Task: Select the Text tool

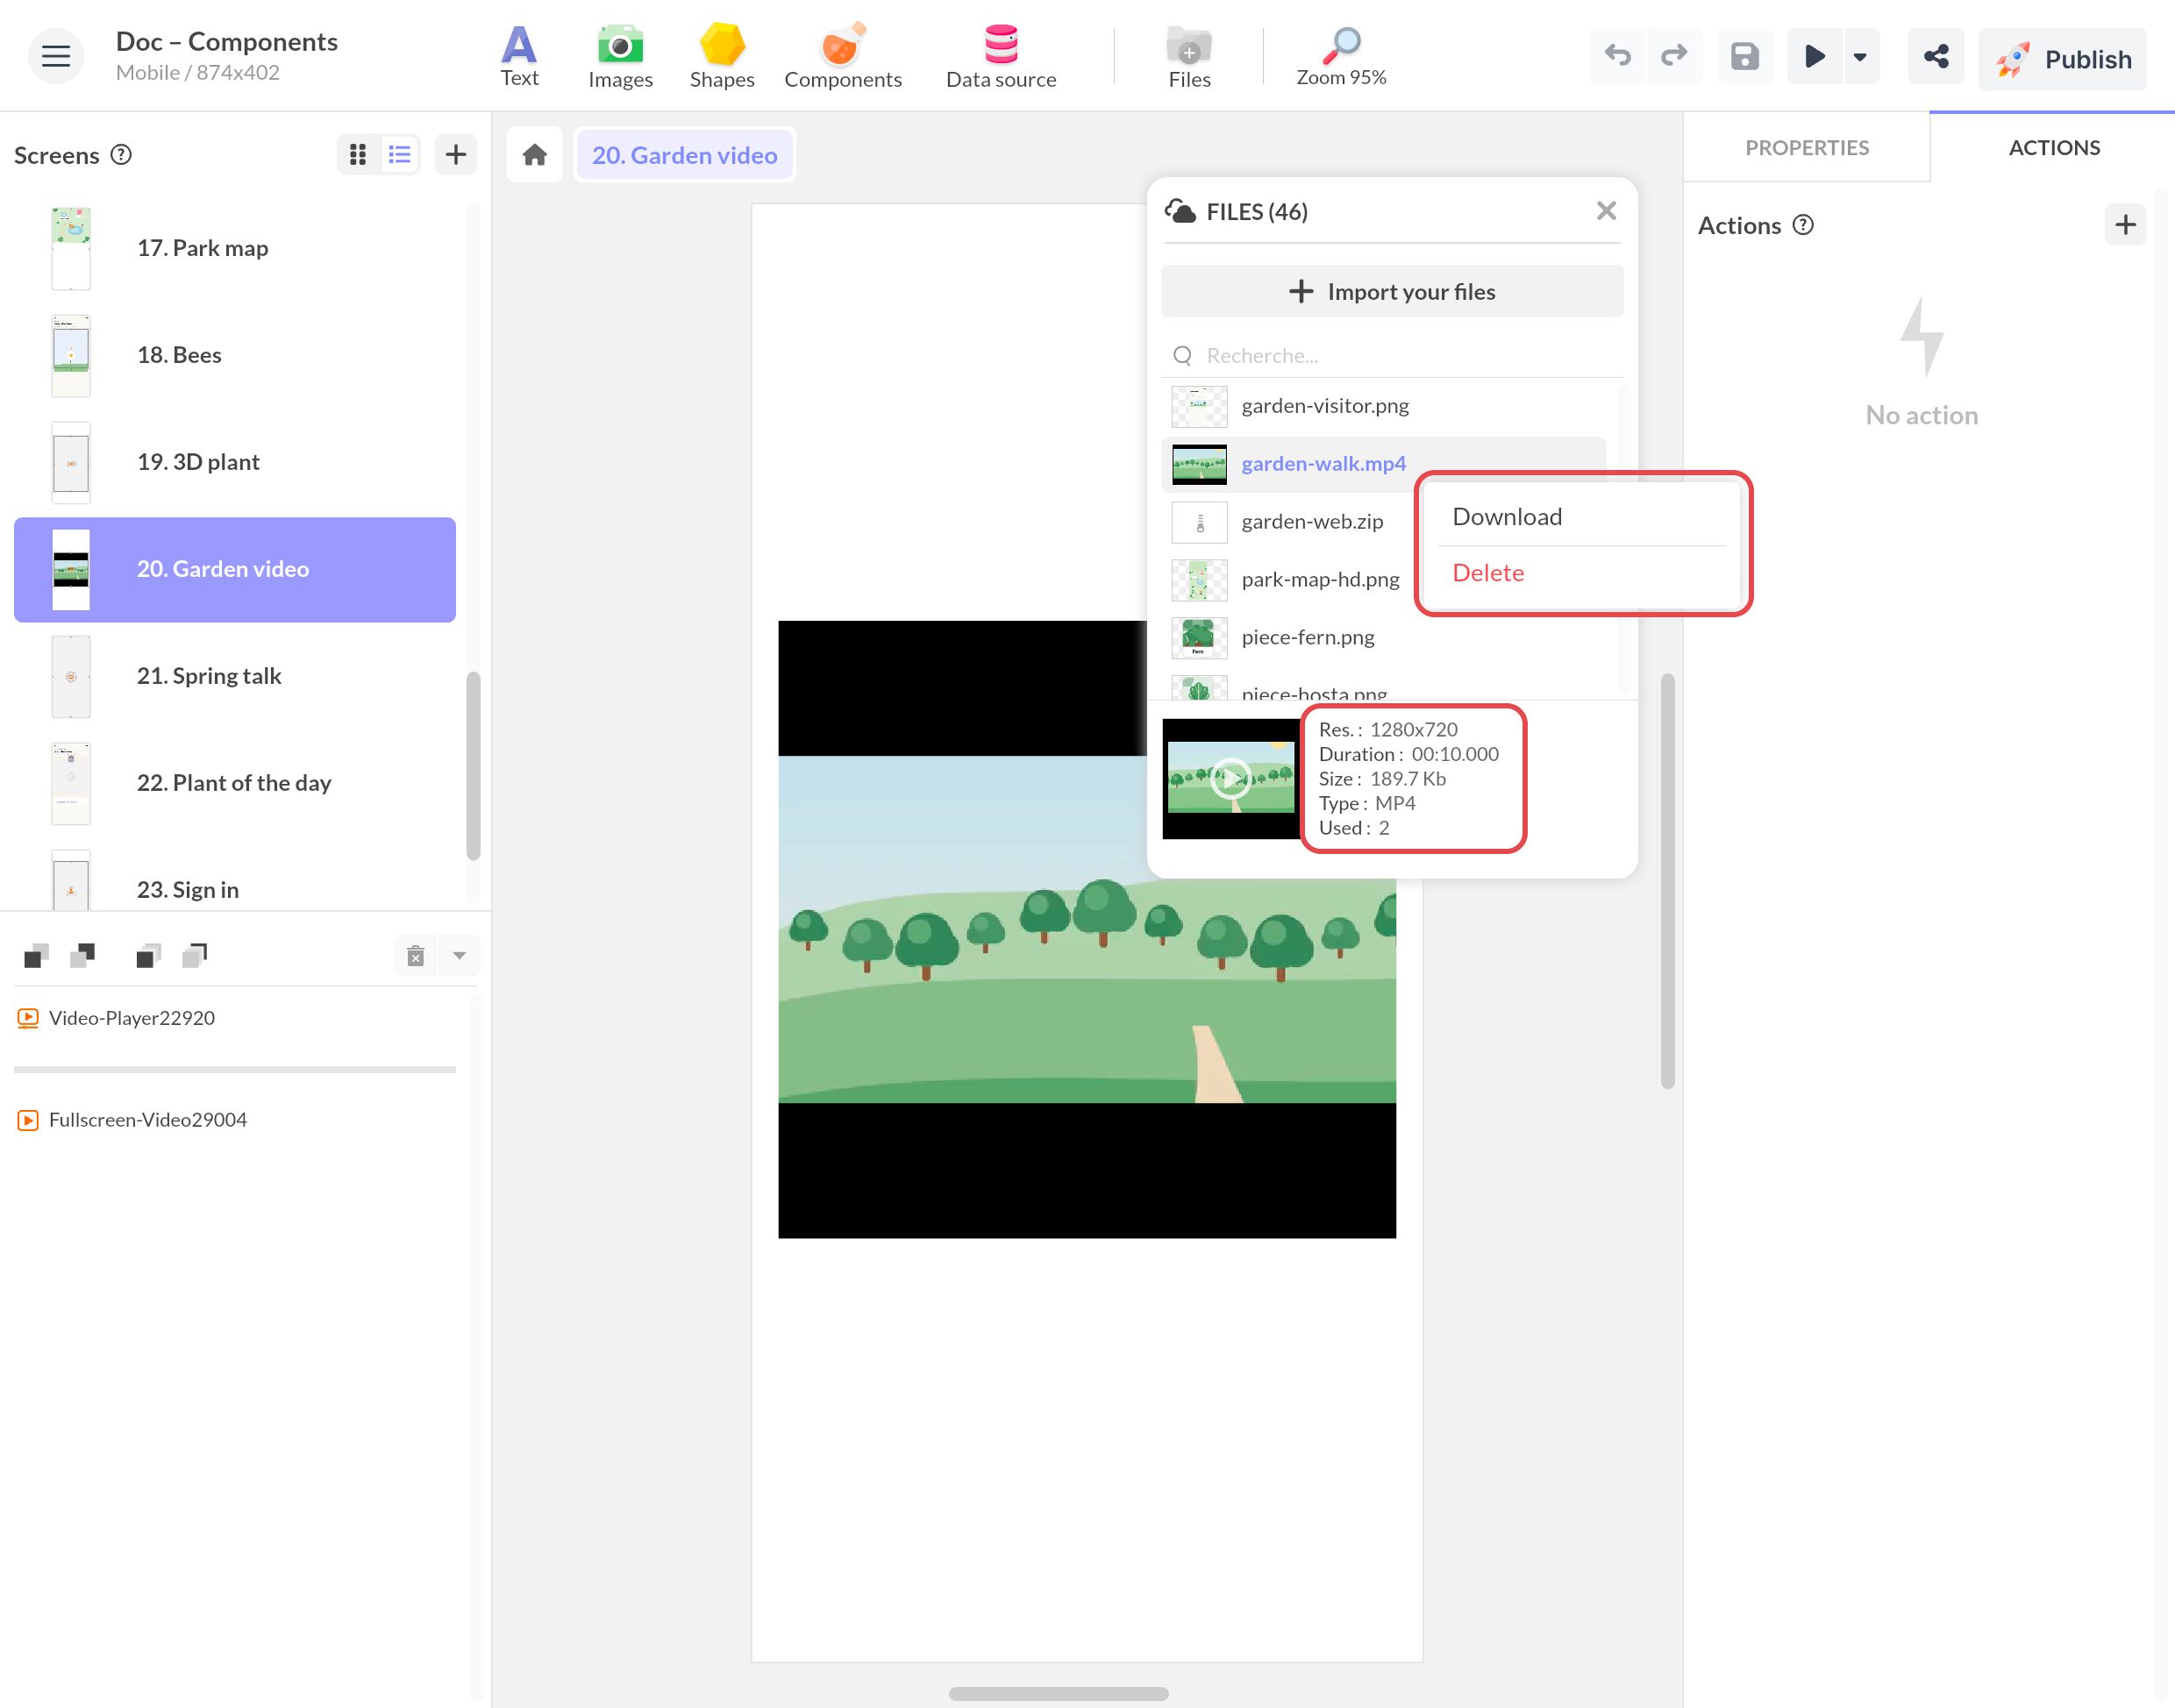Action: pos(519,57)
